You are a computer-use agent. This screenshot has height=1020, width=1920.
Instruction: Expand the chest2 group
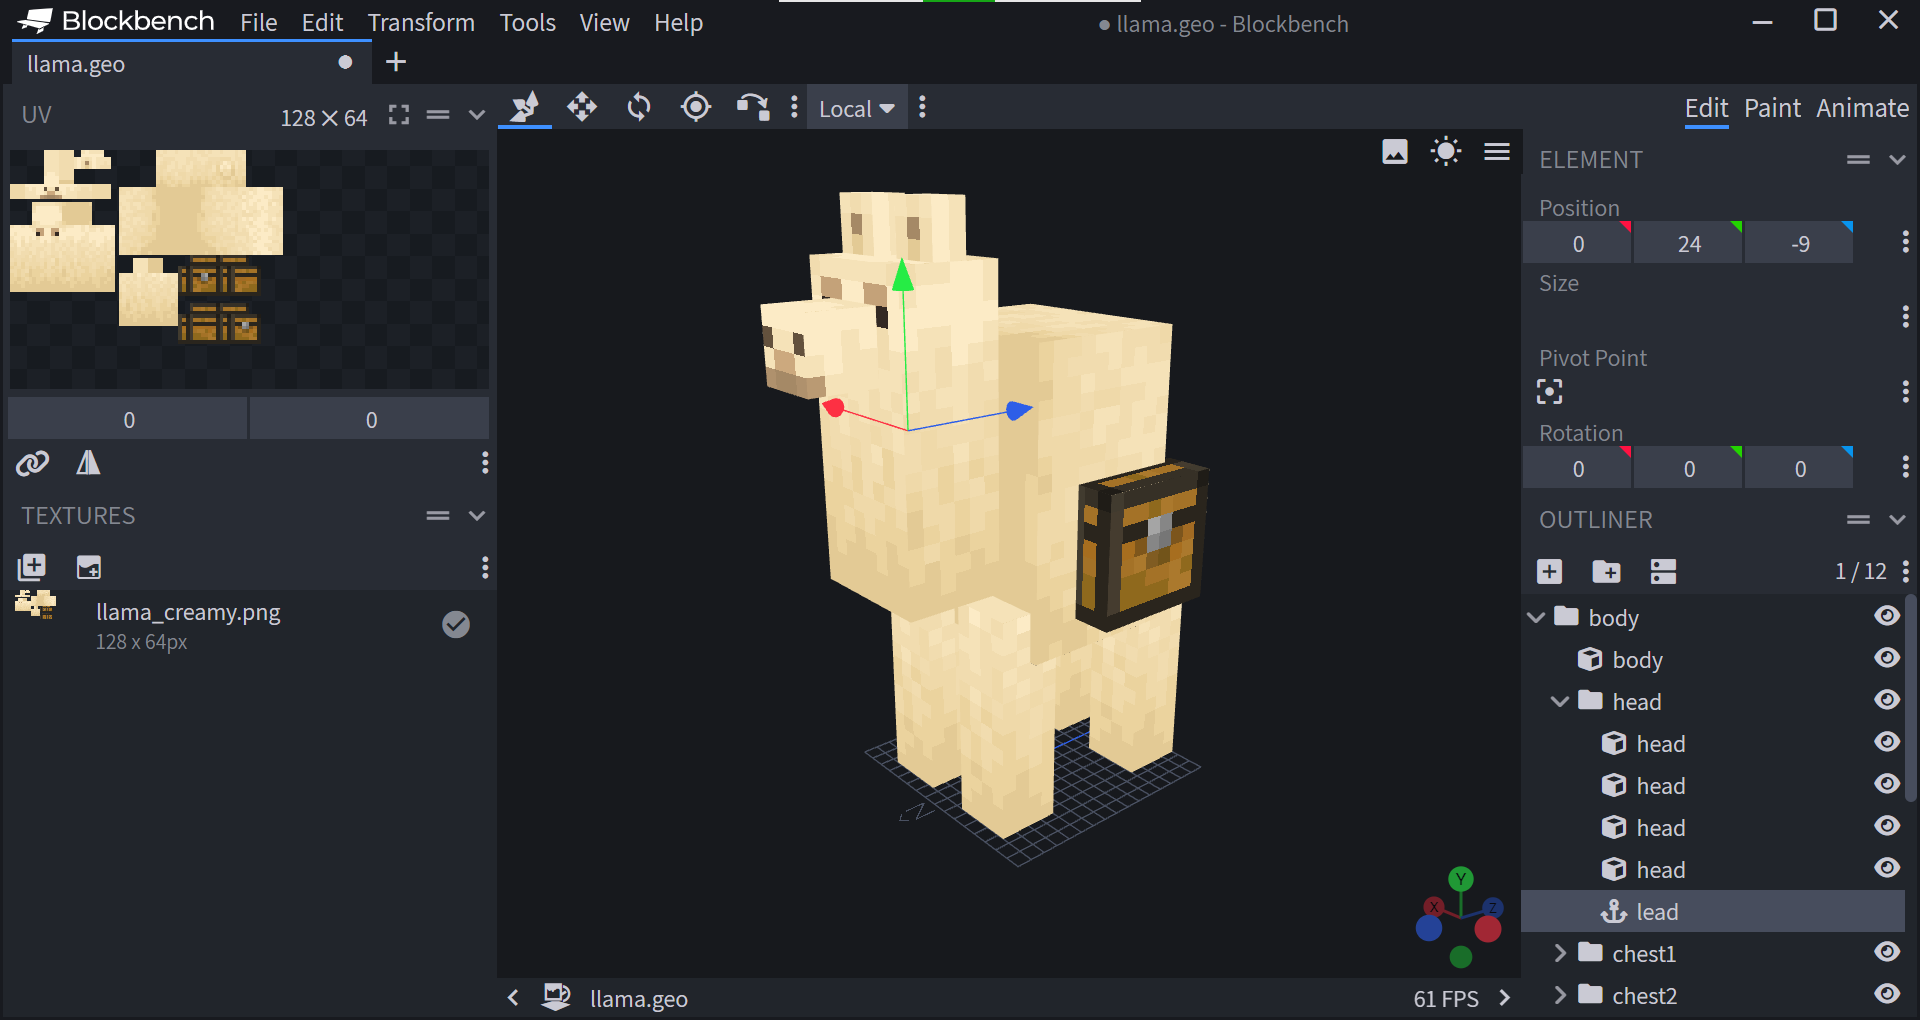click(1560, 996)
